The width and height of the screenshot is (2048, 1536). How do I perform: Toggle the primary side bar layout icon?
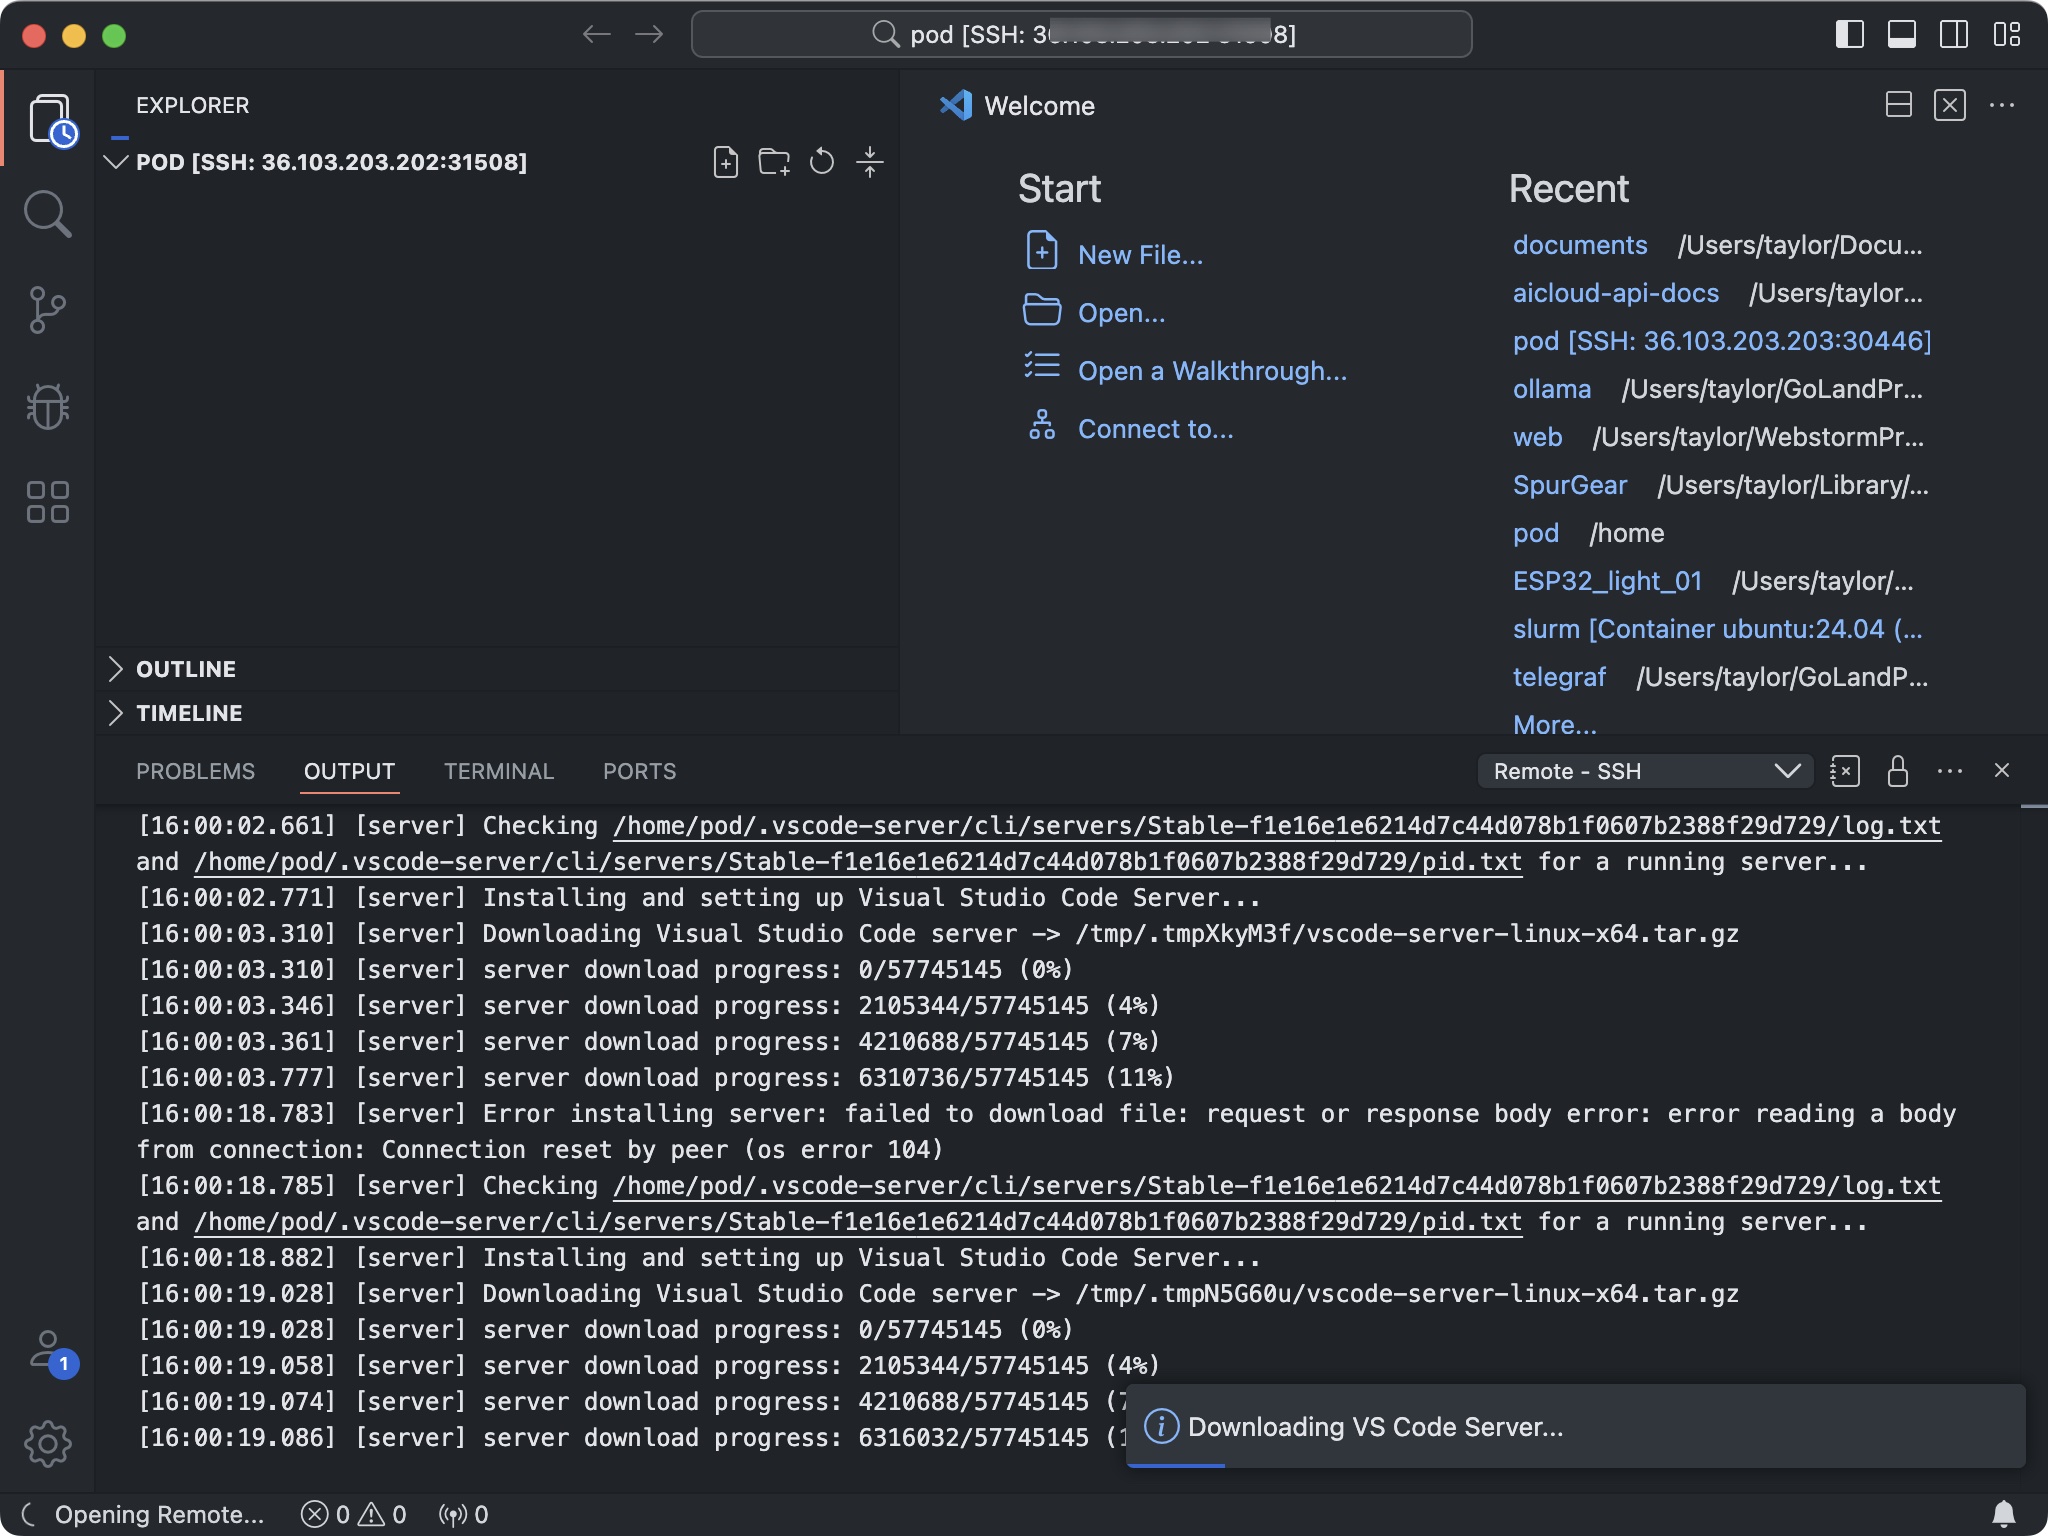coord(1850,34)
